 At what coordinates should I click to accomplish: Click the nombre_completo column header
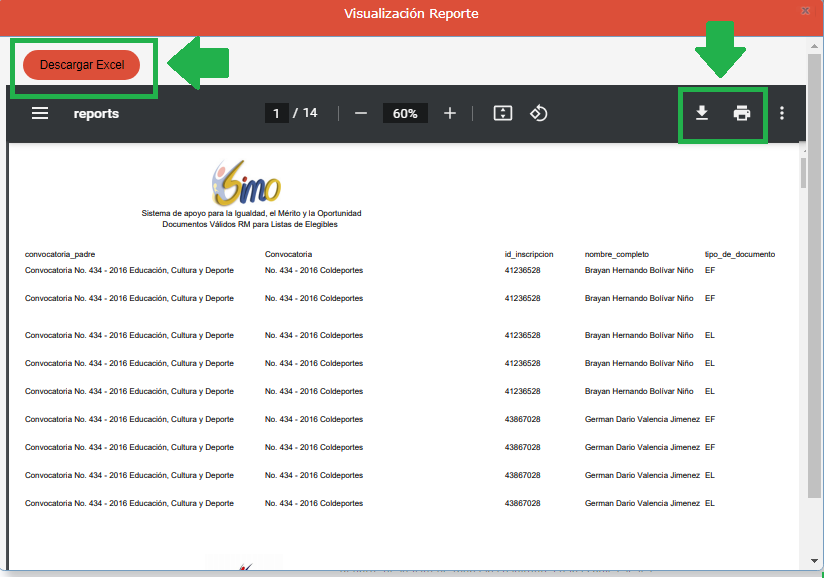pos(617,254)
